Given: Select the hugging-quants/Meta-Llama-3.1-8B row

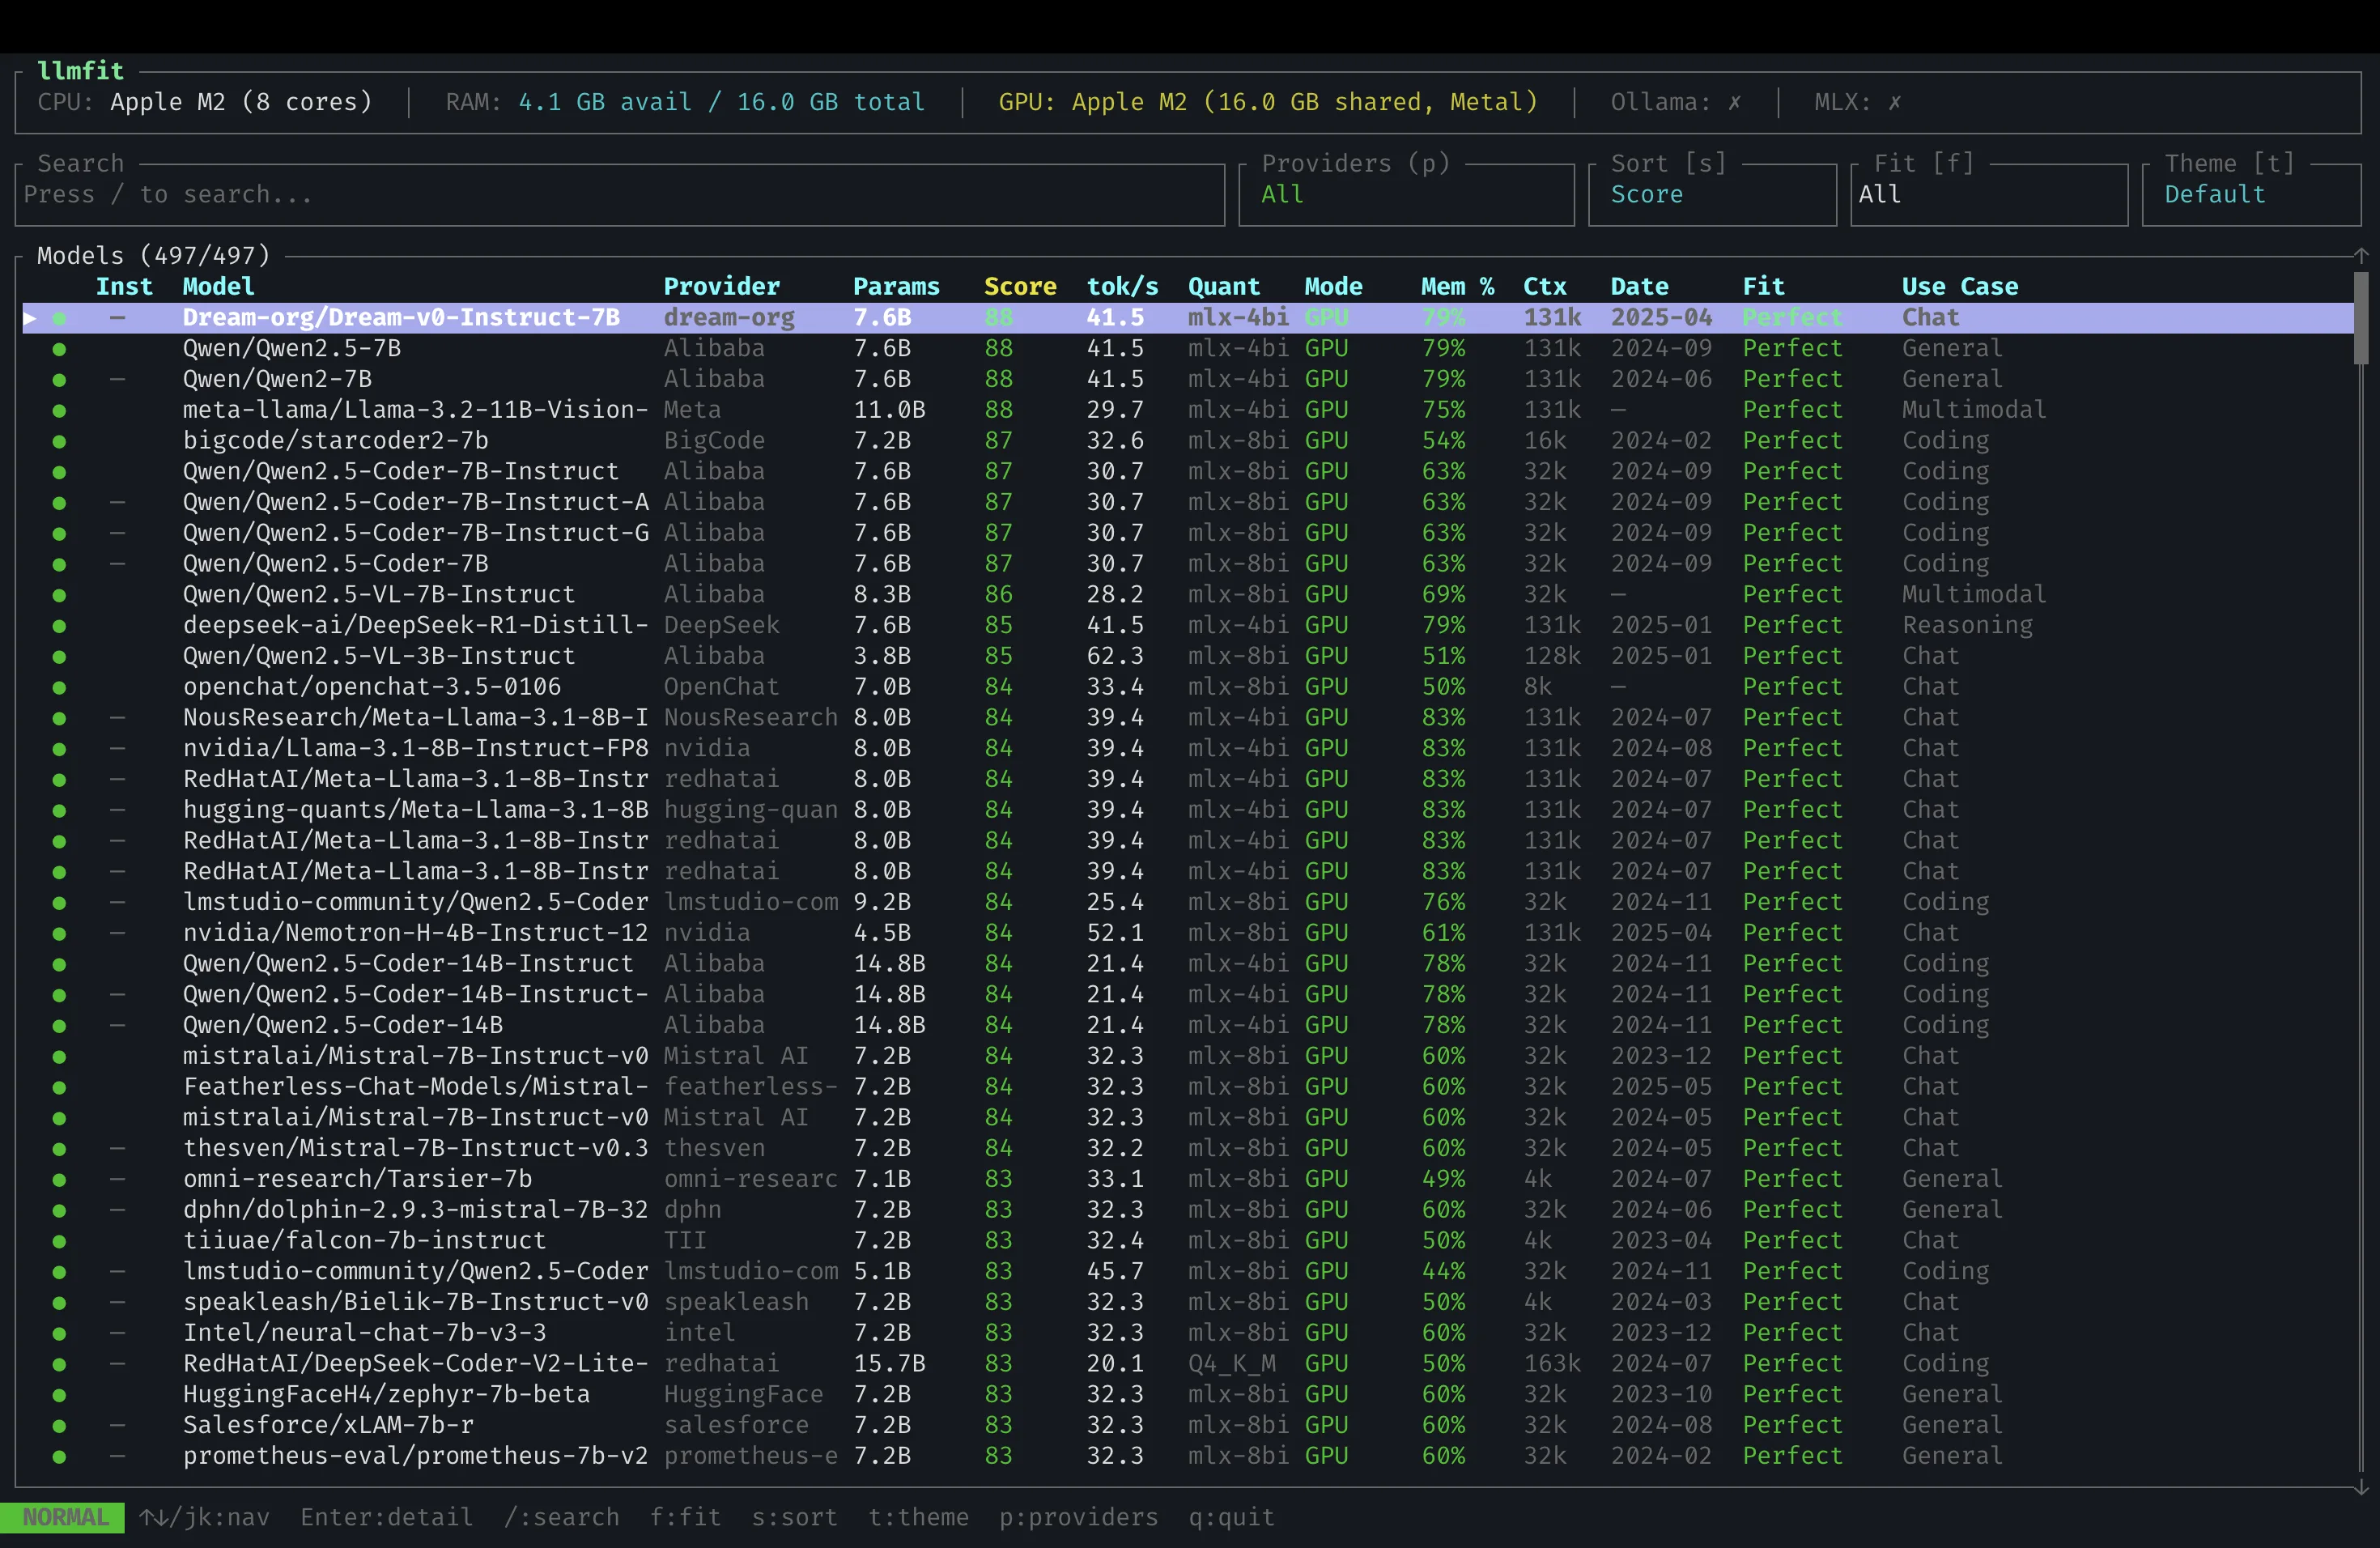Looking at the screenshot, I should [1188, 810].
